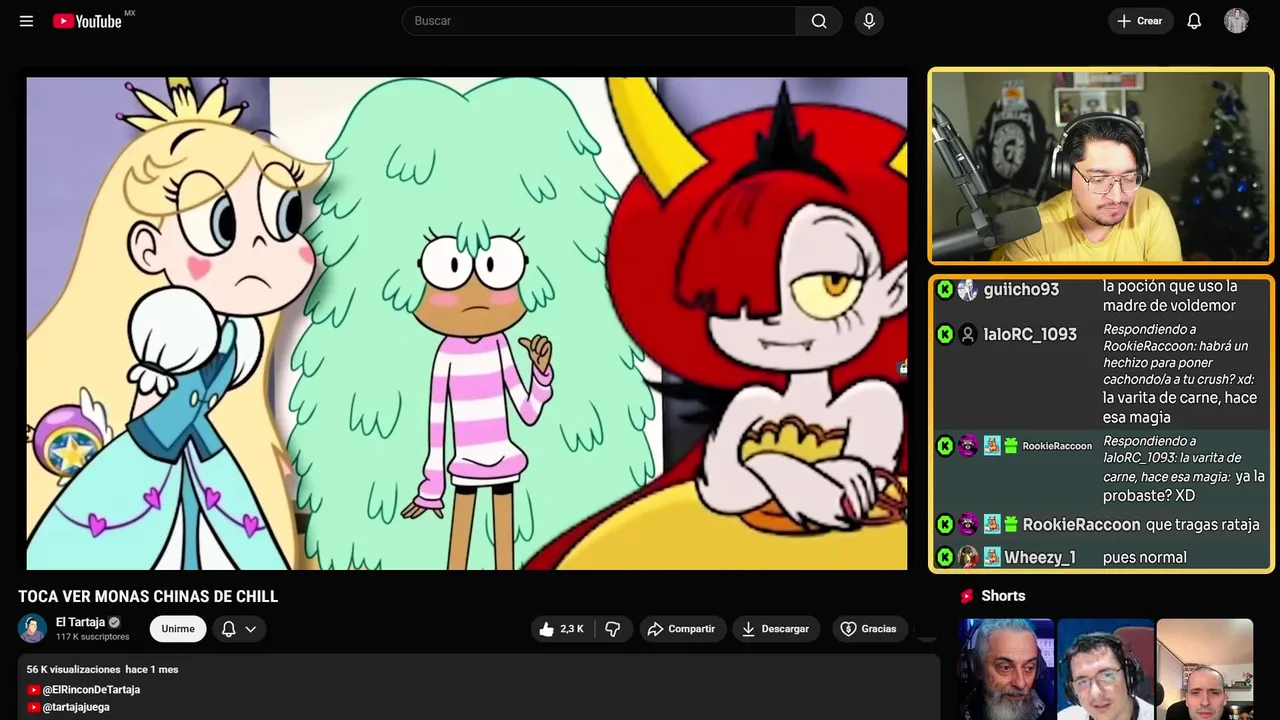This screenshot has width=1280, height=720.
Task: Click the Kick badge next to Wheezy_1
Action: point(945,557)
